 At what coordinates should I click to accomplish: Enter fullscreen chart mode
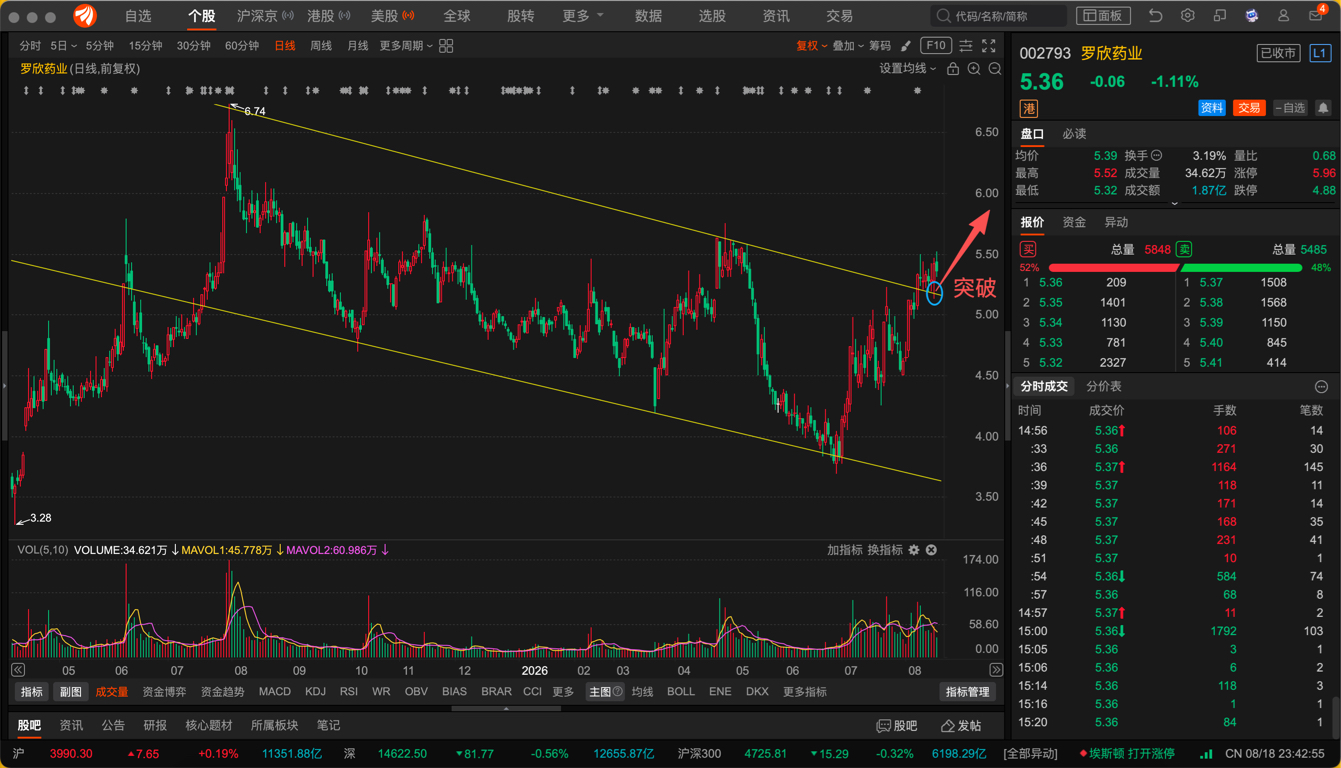(989, 46)
